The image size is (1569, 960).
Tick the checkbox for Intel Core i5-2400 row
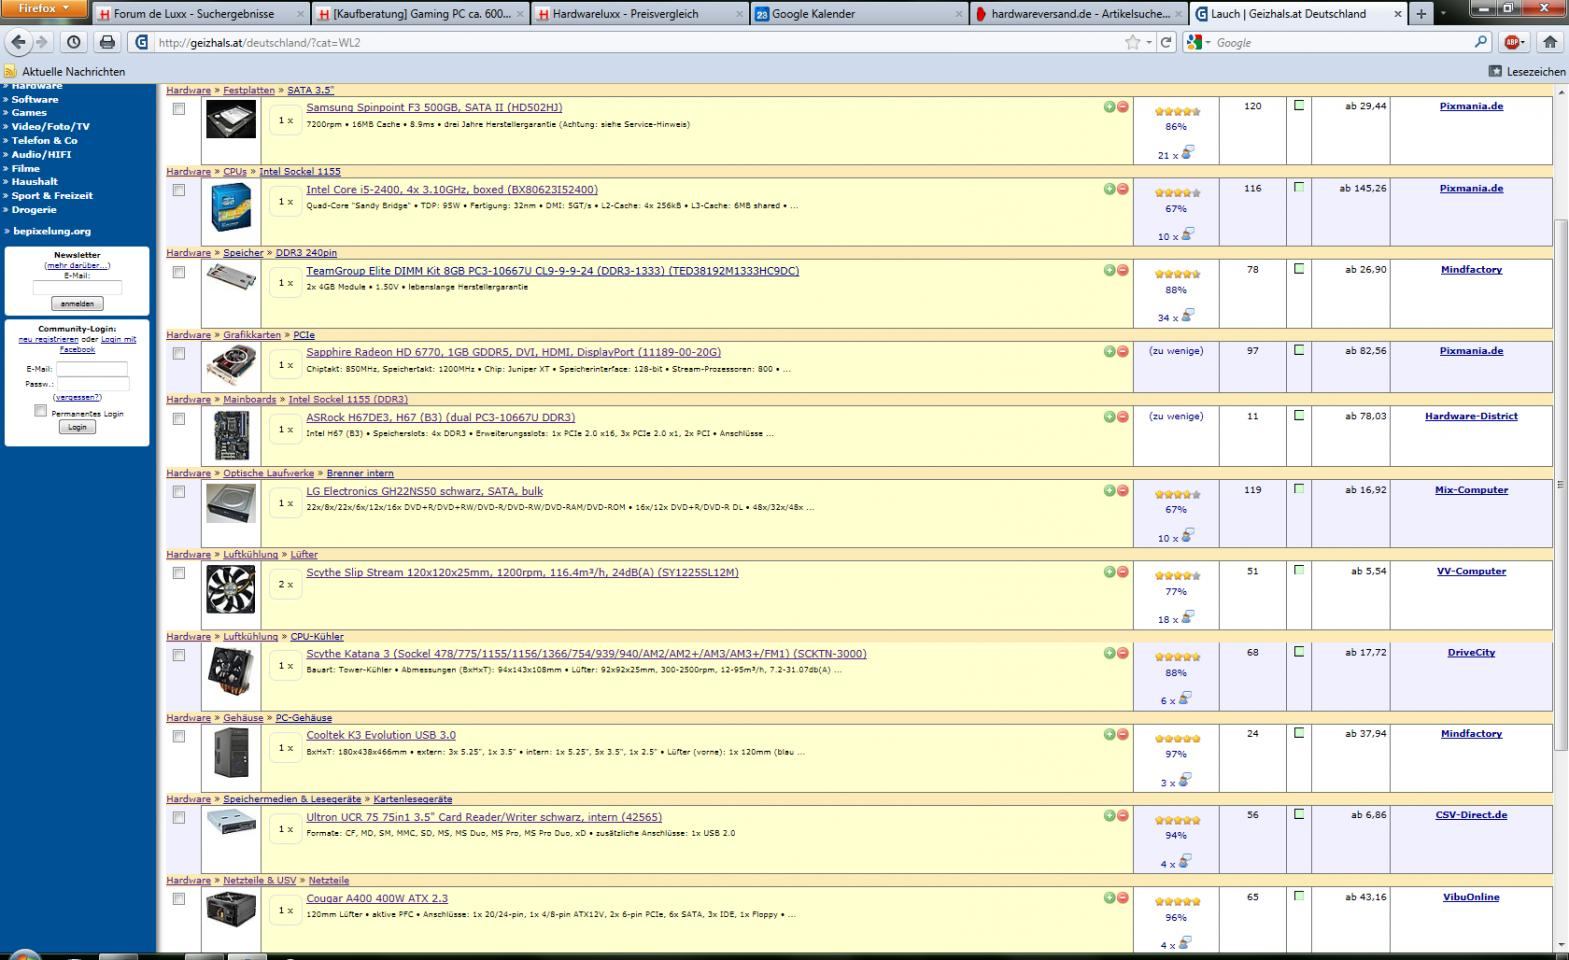point(179,190)
